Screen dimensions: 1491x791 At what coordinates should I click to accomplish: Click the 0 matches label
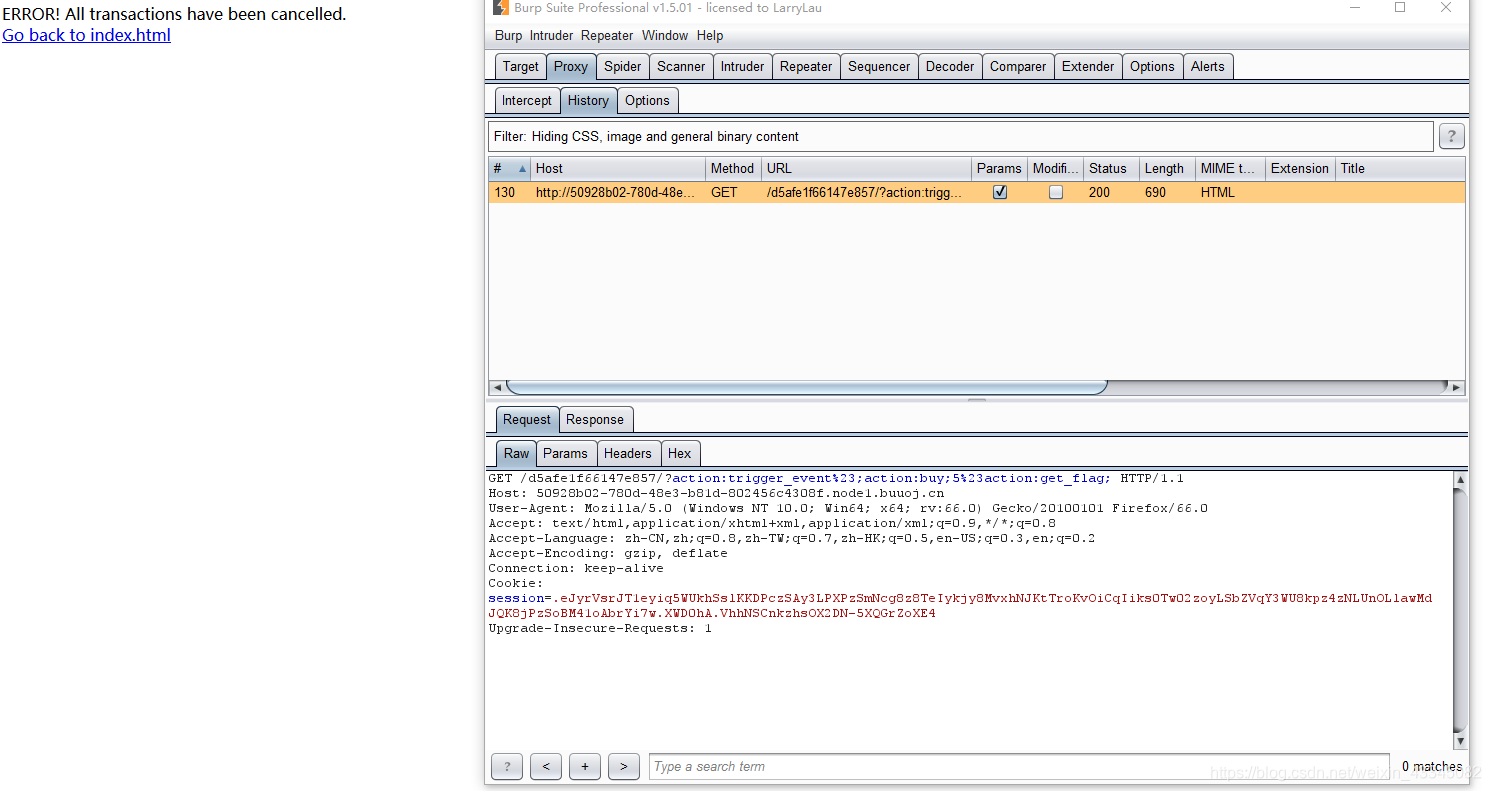(1431, 767)
